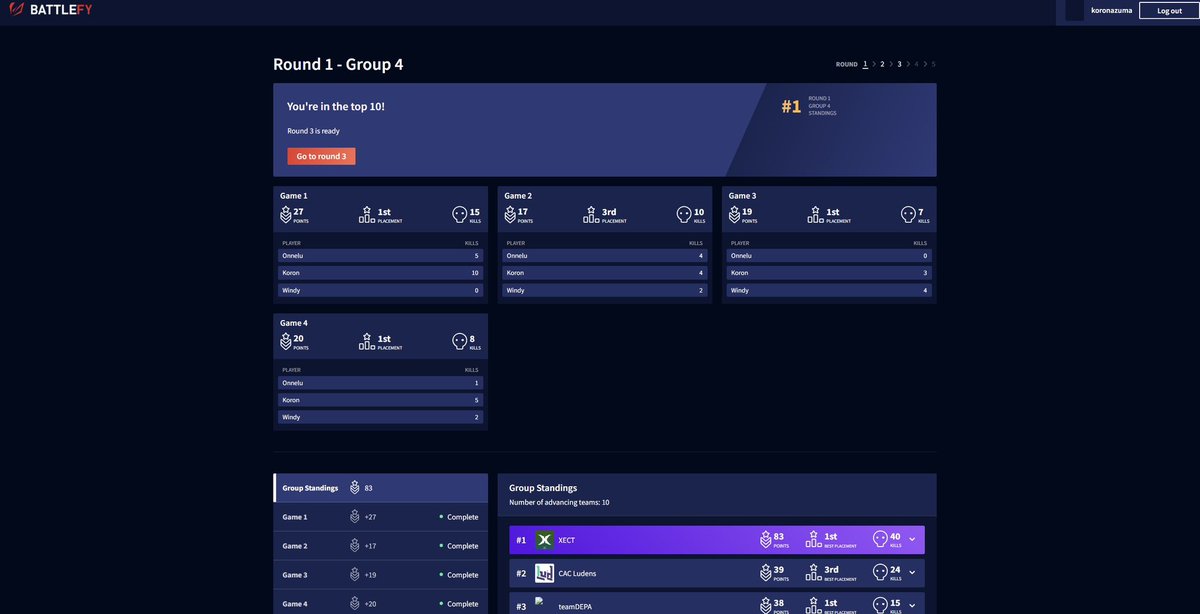Go to round 5 in pagination
The height and width of the screenshot is (614, 1200).
tap(933, 64)
